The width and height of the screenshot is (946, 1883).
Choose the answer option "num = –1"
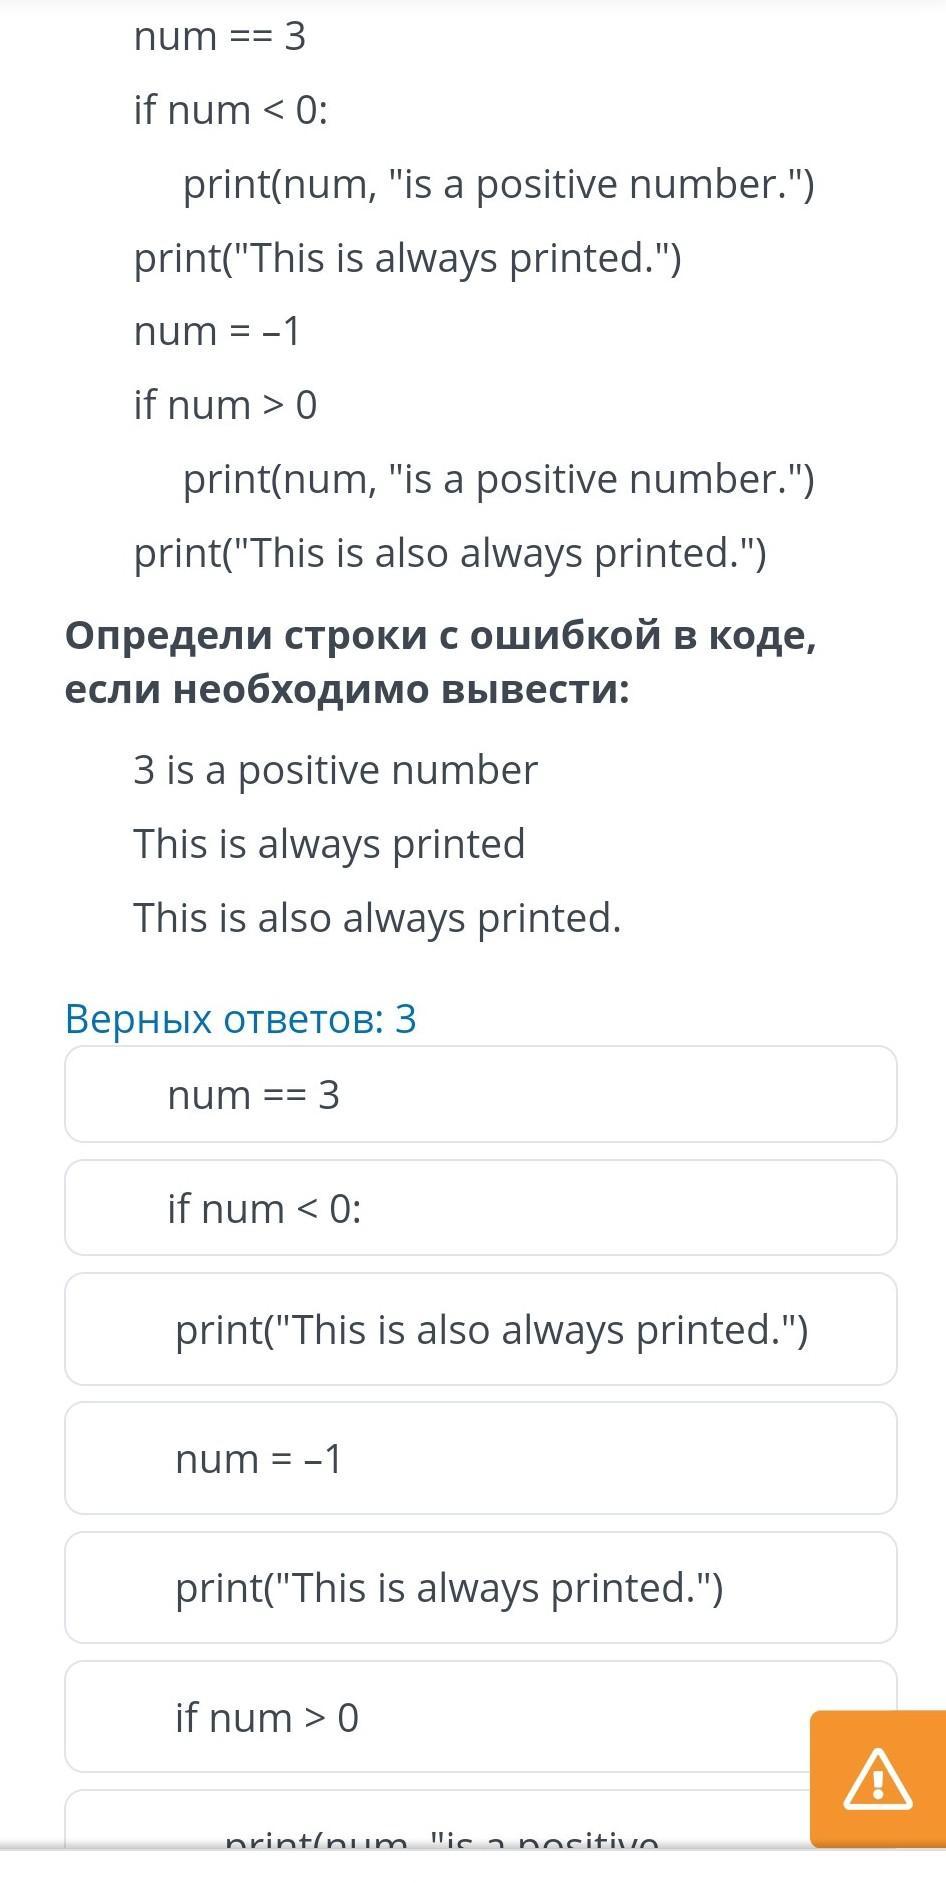pos(481,1458)
